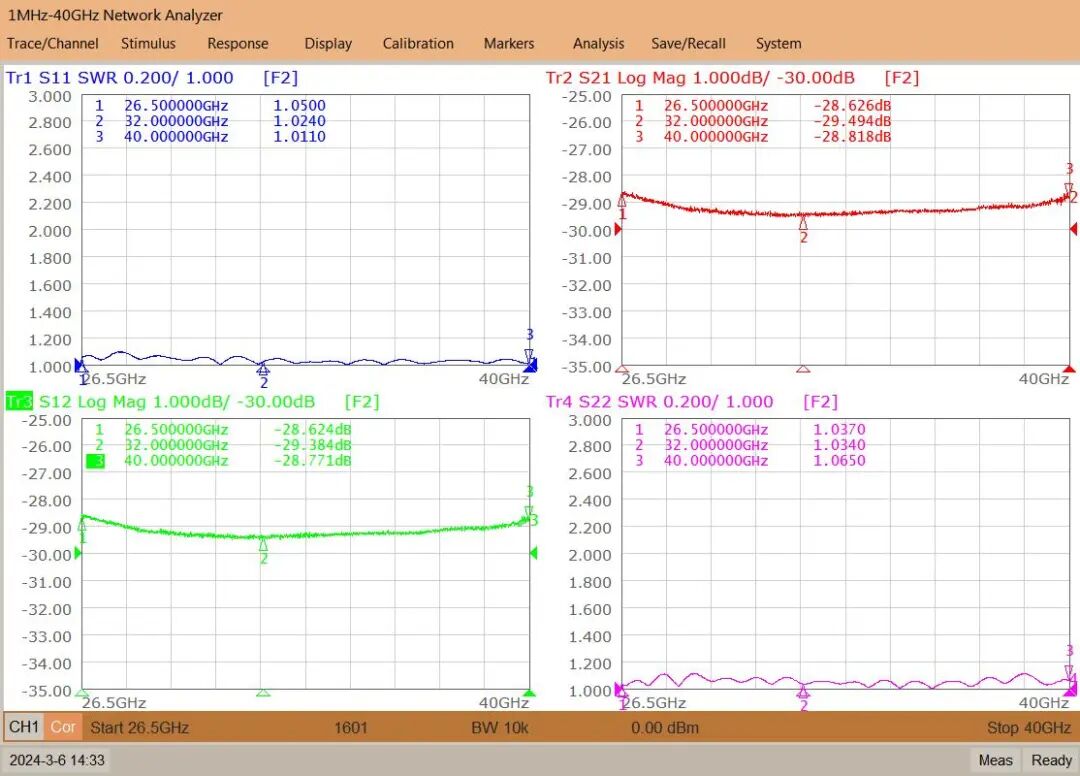Screen dimensions: 1080x776
Task: Open the Response menu
Action: point(238,43)
